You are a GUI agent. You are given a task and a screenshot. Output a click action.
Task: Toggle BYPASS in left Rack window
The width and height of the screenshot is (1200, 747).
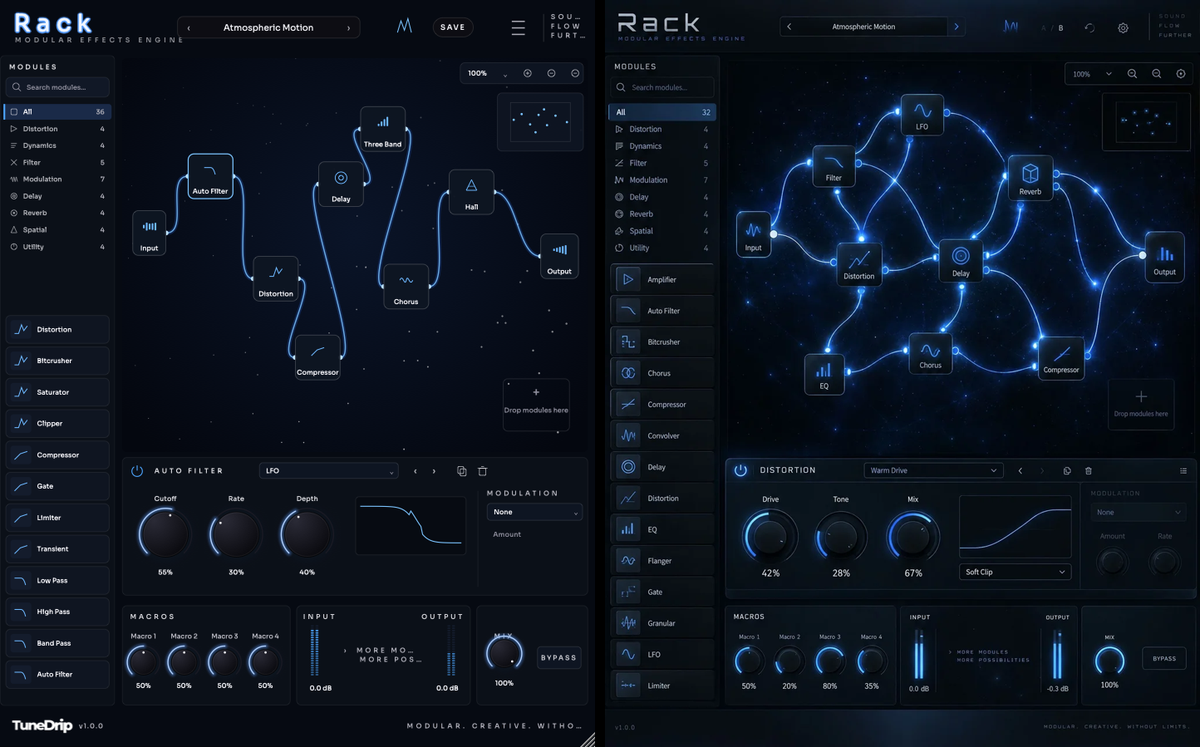pos(559,657)
